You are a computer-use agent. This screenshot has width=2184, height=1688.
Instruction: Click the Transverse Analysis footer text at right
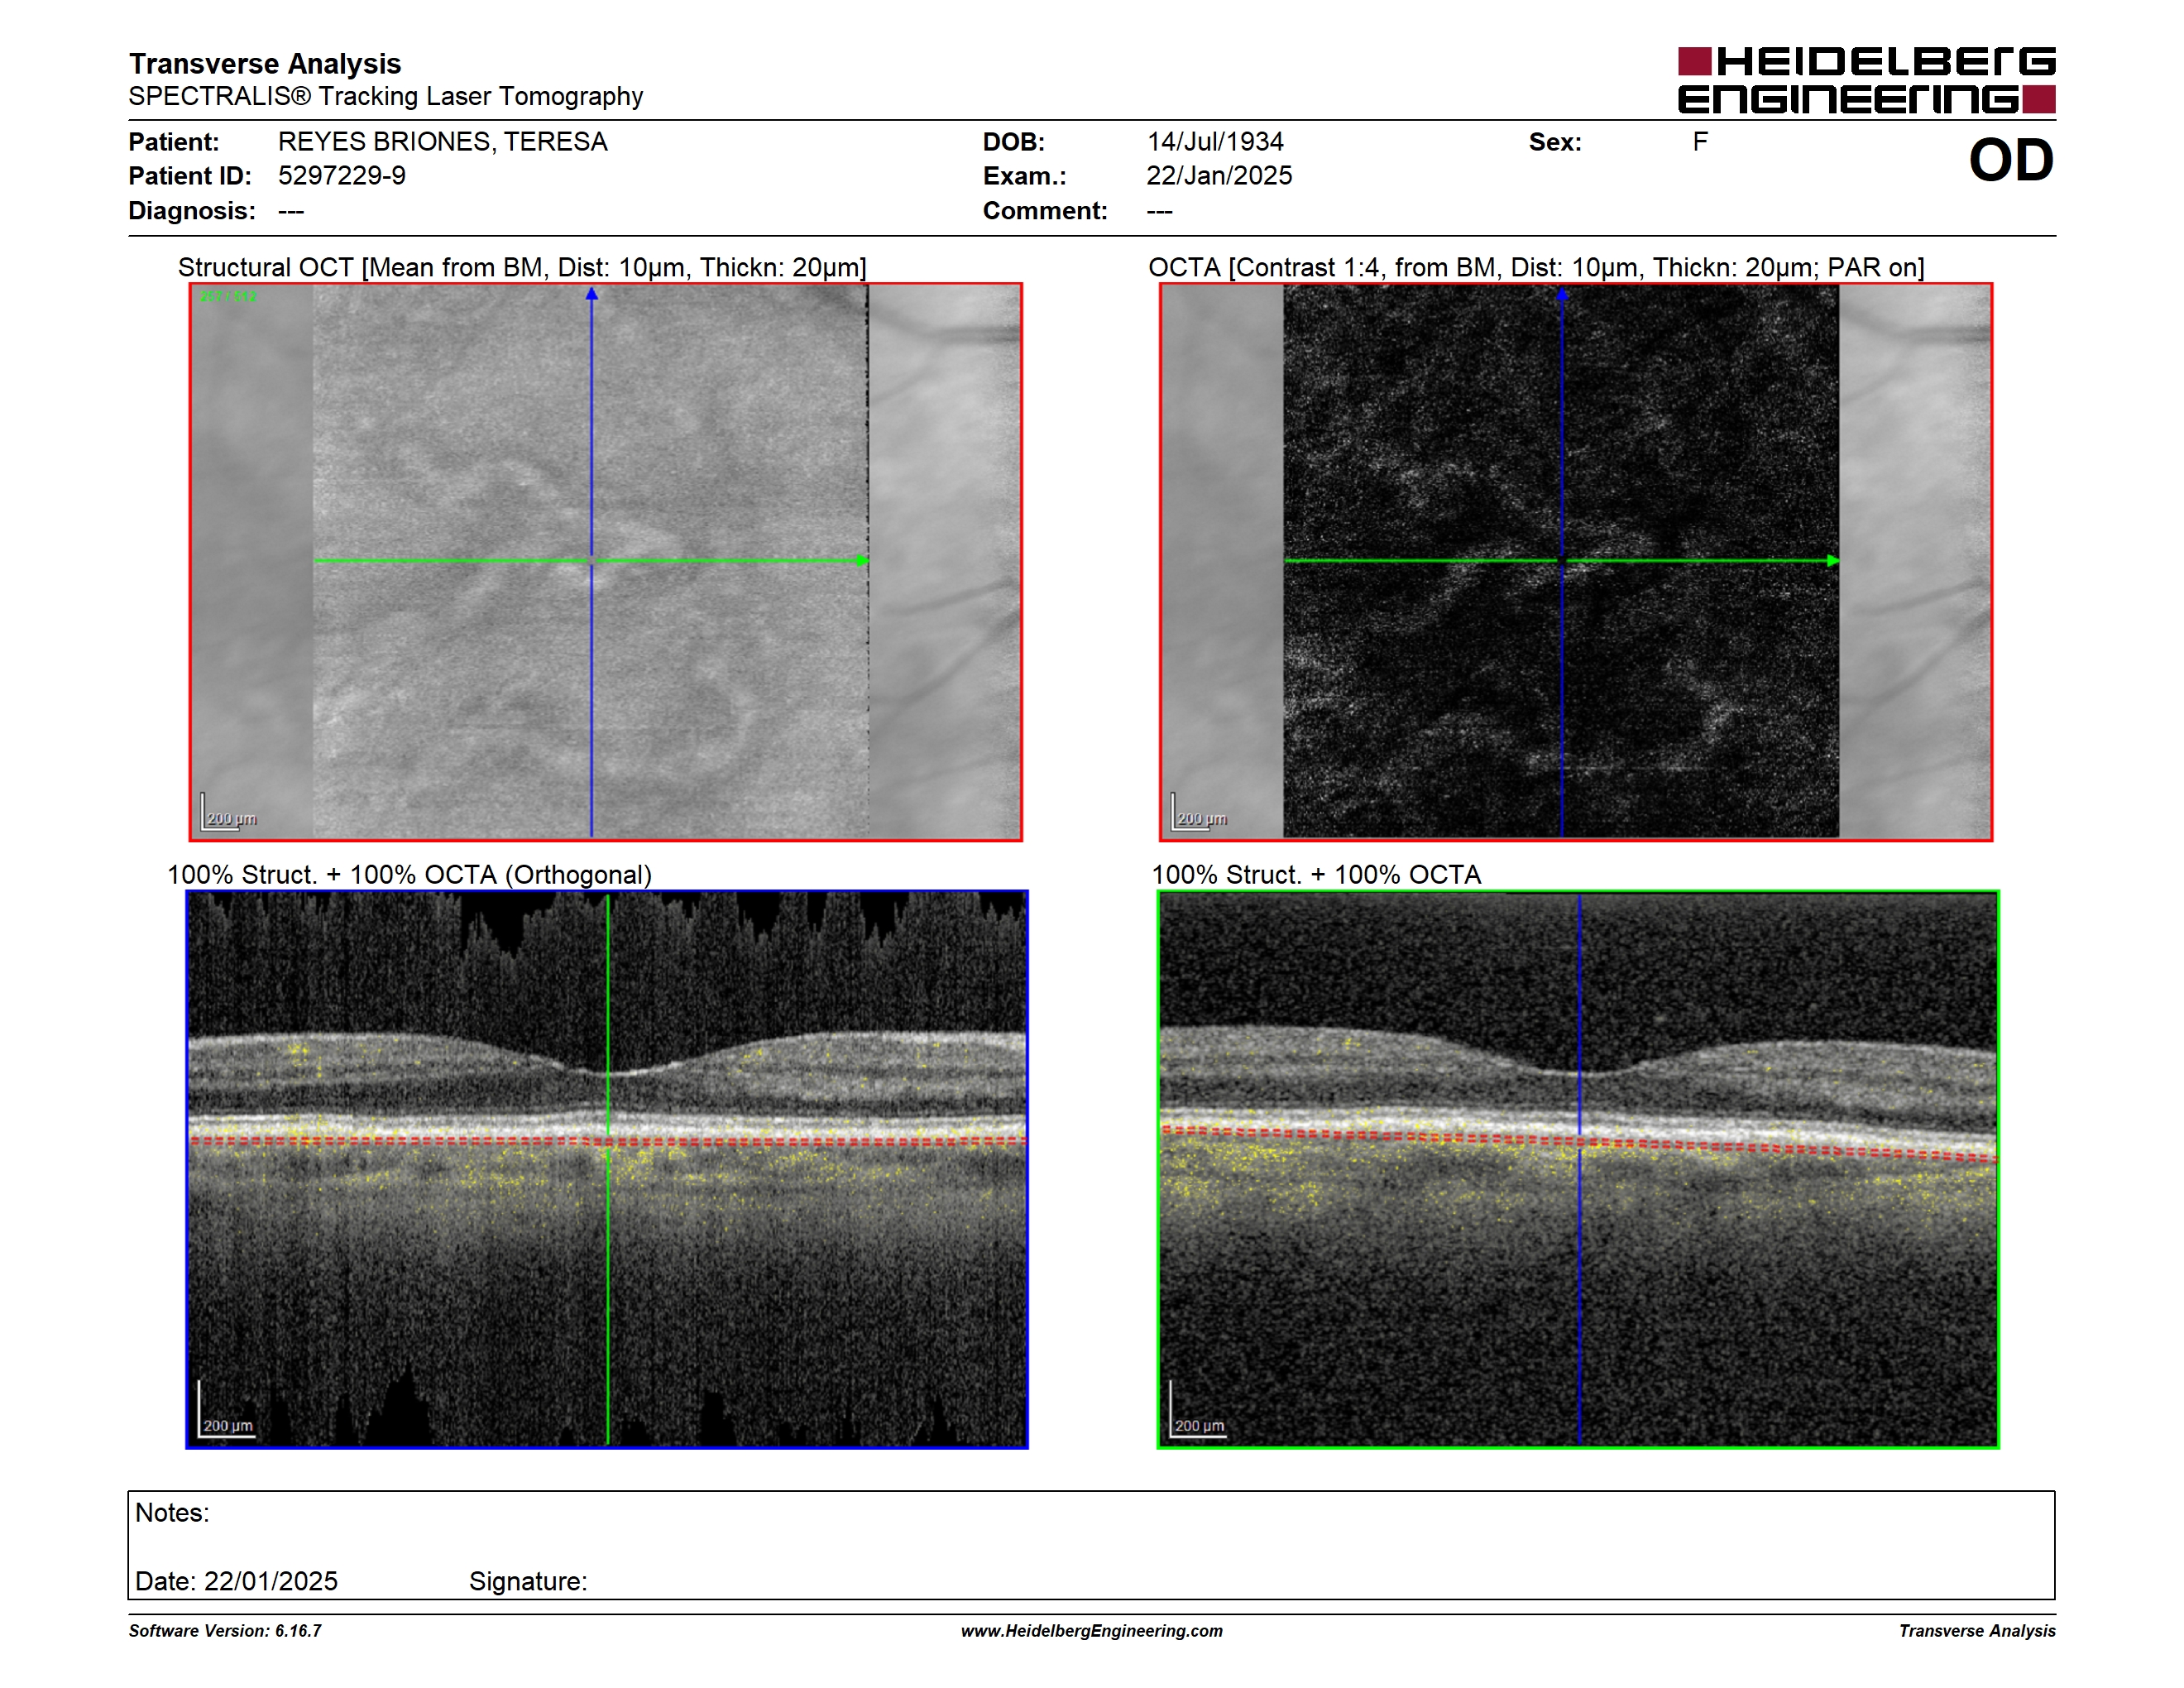click(1977, 1631)
